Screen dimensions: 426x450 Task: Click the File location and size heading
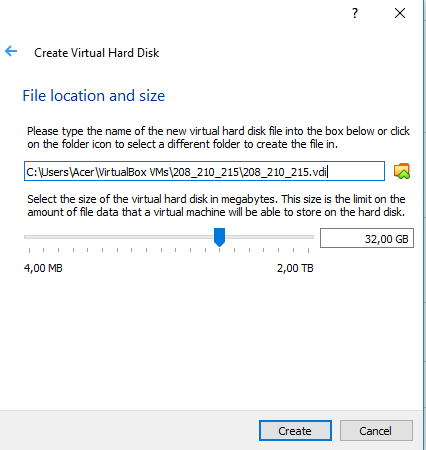[94, 96]
